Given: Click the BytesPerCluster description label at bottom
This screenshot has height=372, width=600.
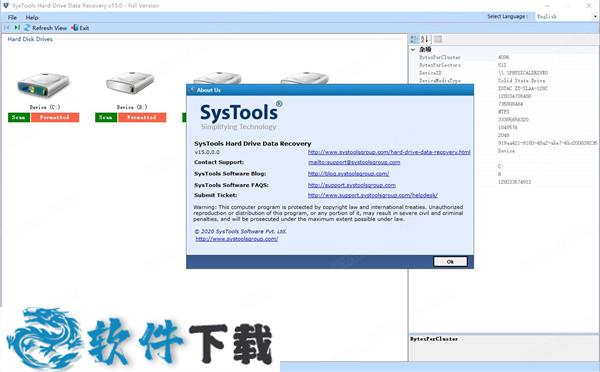Looking at the screenshot, I should (x=434, y=339).
